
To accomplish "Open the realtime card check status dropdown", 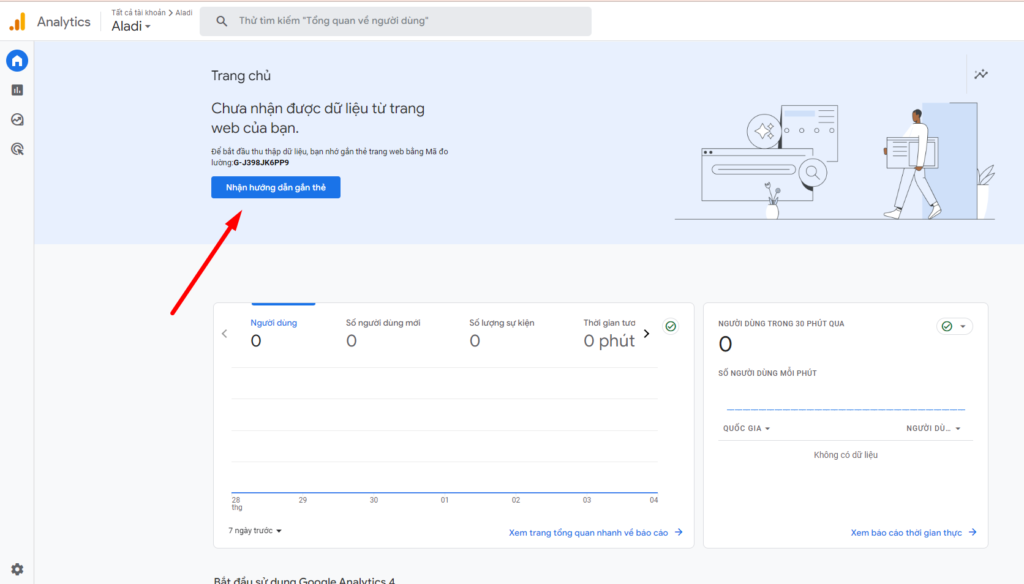I will coord(954,327).
